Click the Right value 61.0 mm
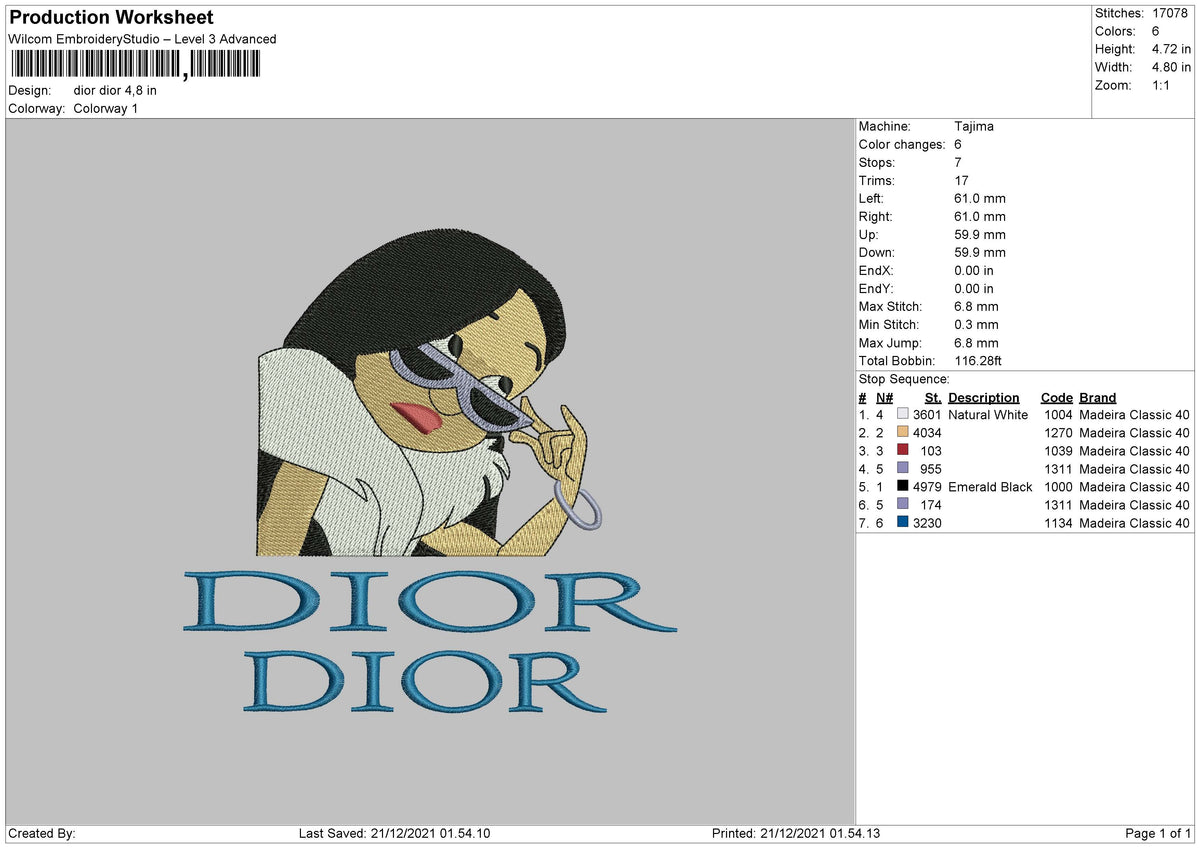Image resolution: width=1200 pixels, height=848 pixels. 980,217
